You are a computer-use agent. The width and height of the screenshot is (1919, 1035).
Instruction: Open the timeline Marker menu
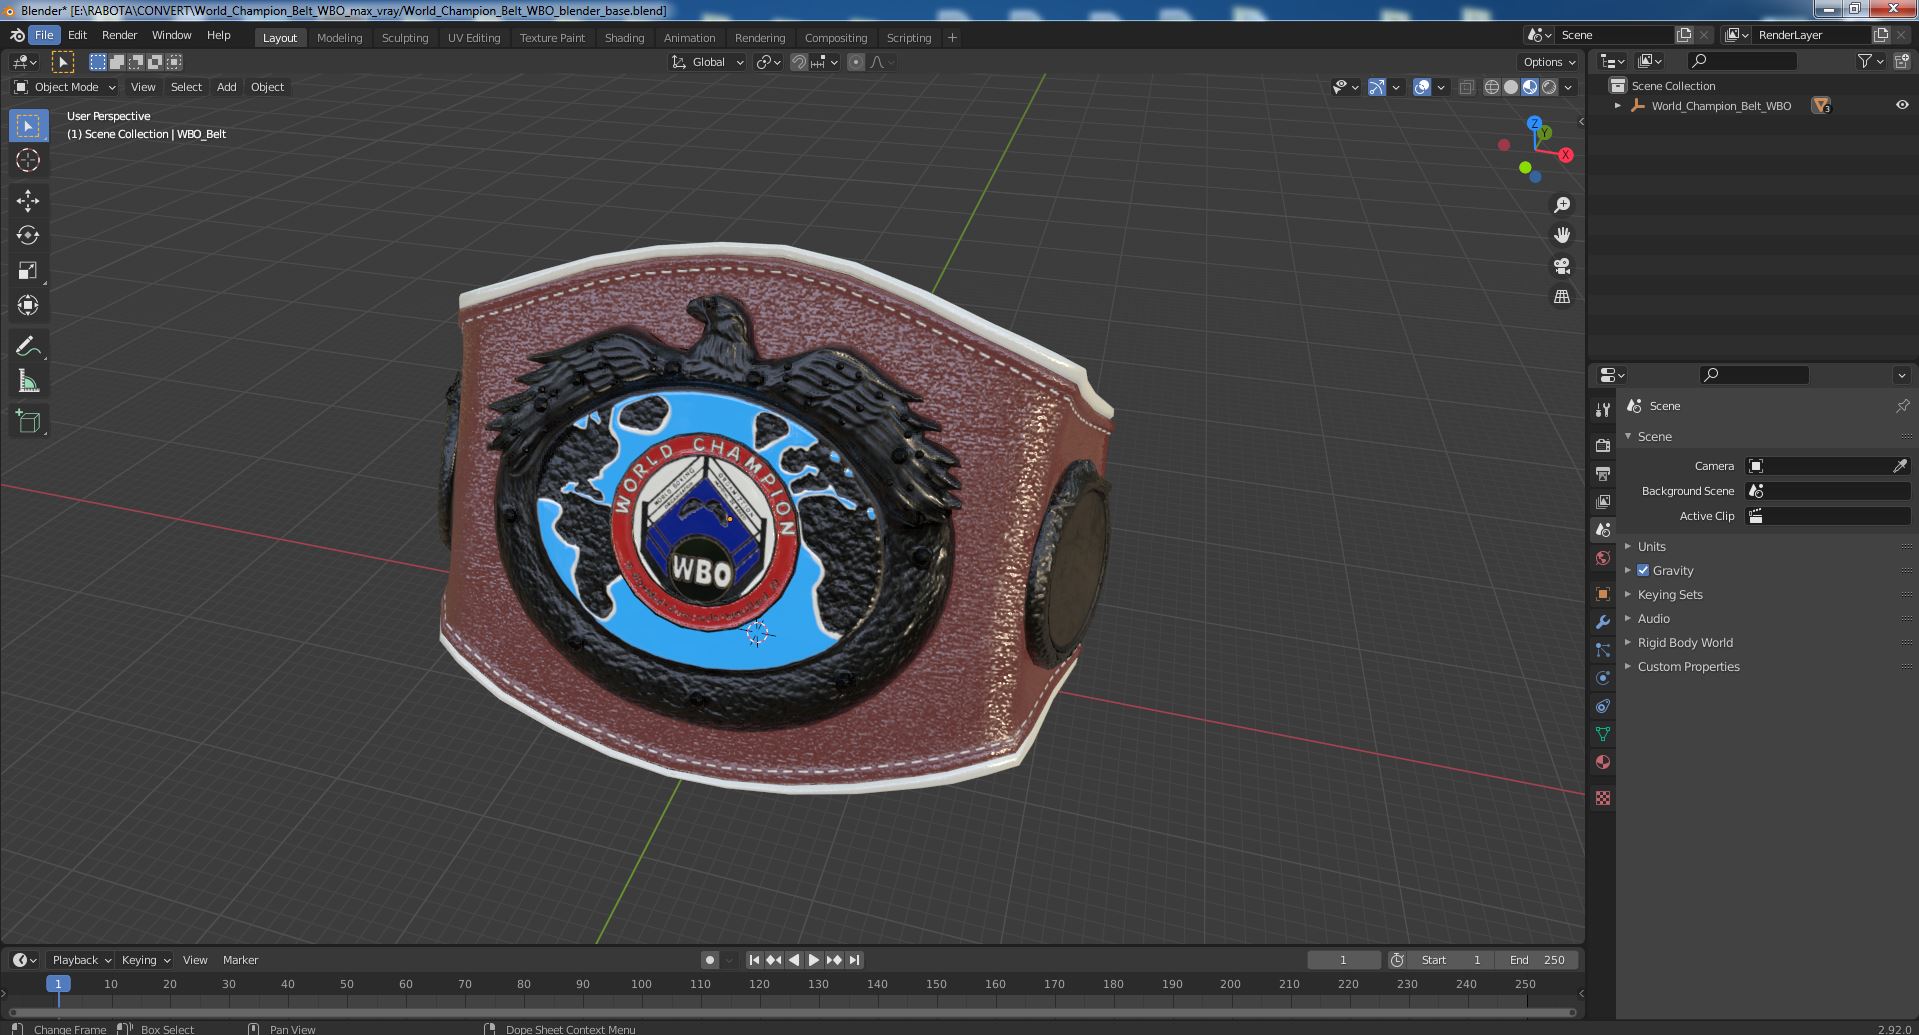pyautogui.click(x=240, y=960)
